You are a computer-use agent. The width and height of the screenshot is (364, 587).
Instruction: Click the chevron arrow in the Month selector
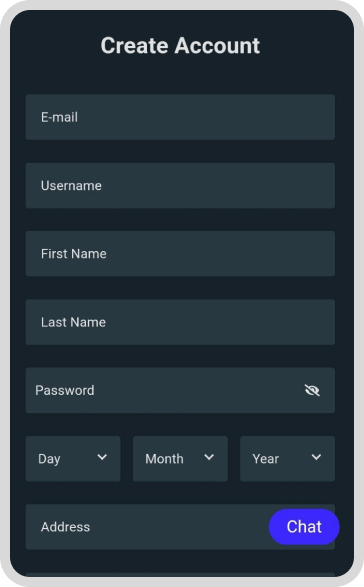pyautogui.click(x=209, y=457)
